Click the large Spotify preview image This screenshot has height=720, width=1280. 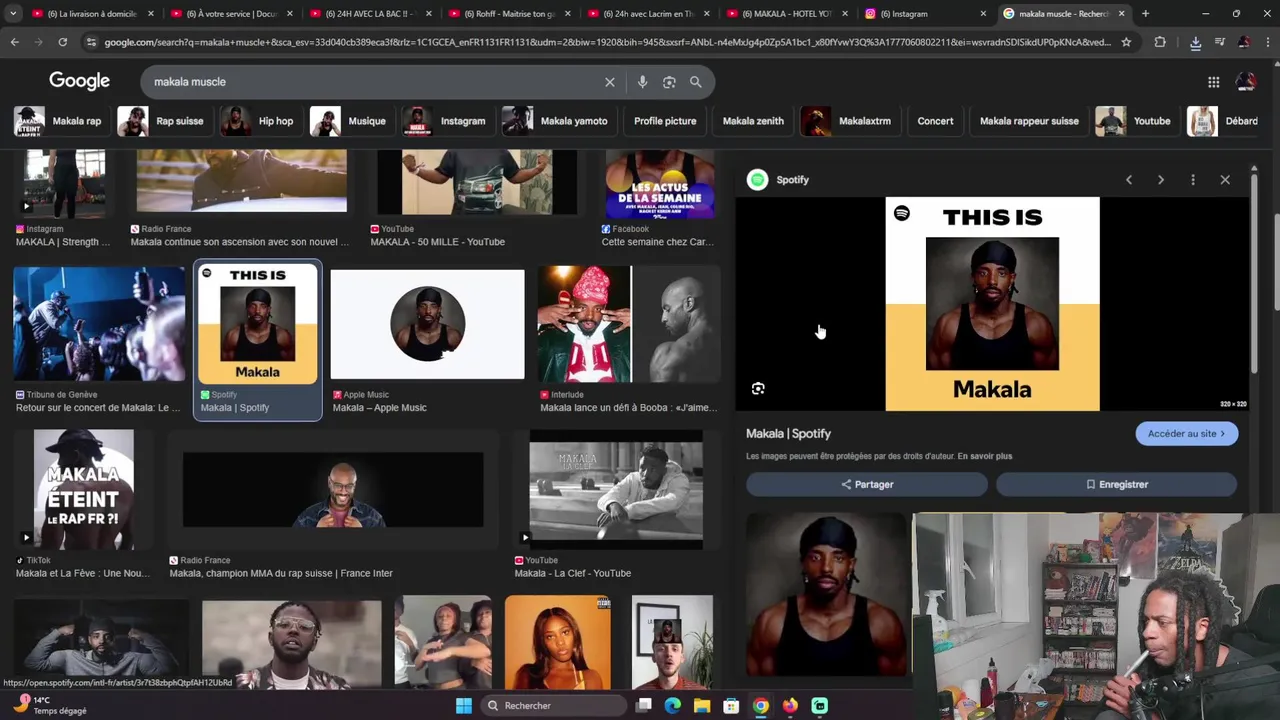992,304
